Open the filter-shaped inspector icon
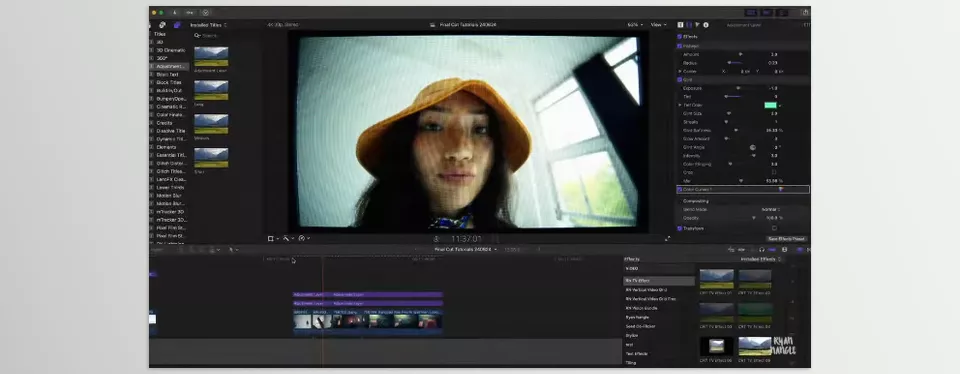This screenshot has width=960, height=374. [x=697, y=25]
